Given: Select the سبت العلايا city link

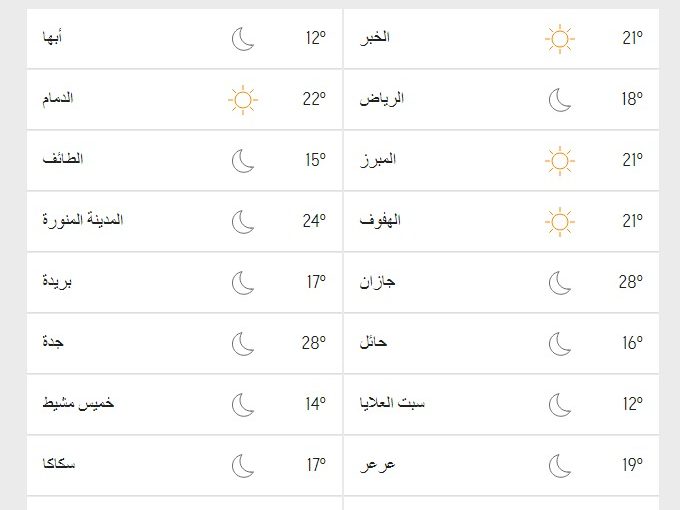Looking at the screenshot, I should pos(392,404).
